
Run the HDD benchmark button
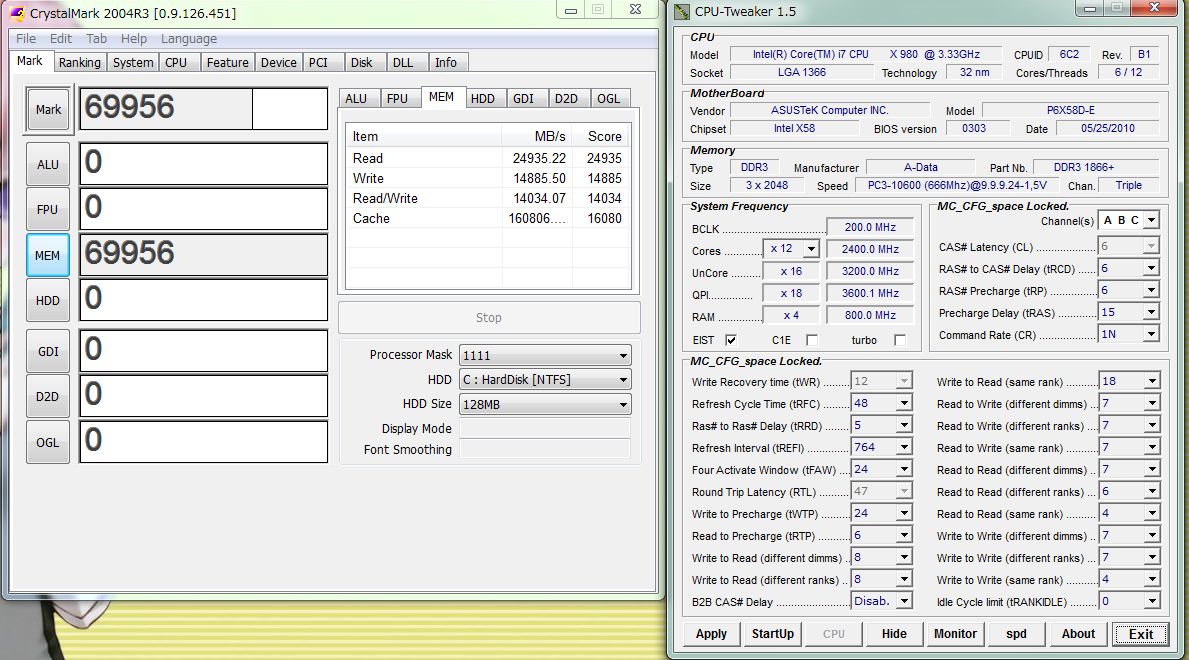48,301
